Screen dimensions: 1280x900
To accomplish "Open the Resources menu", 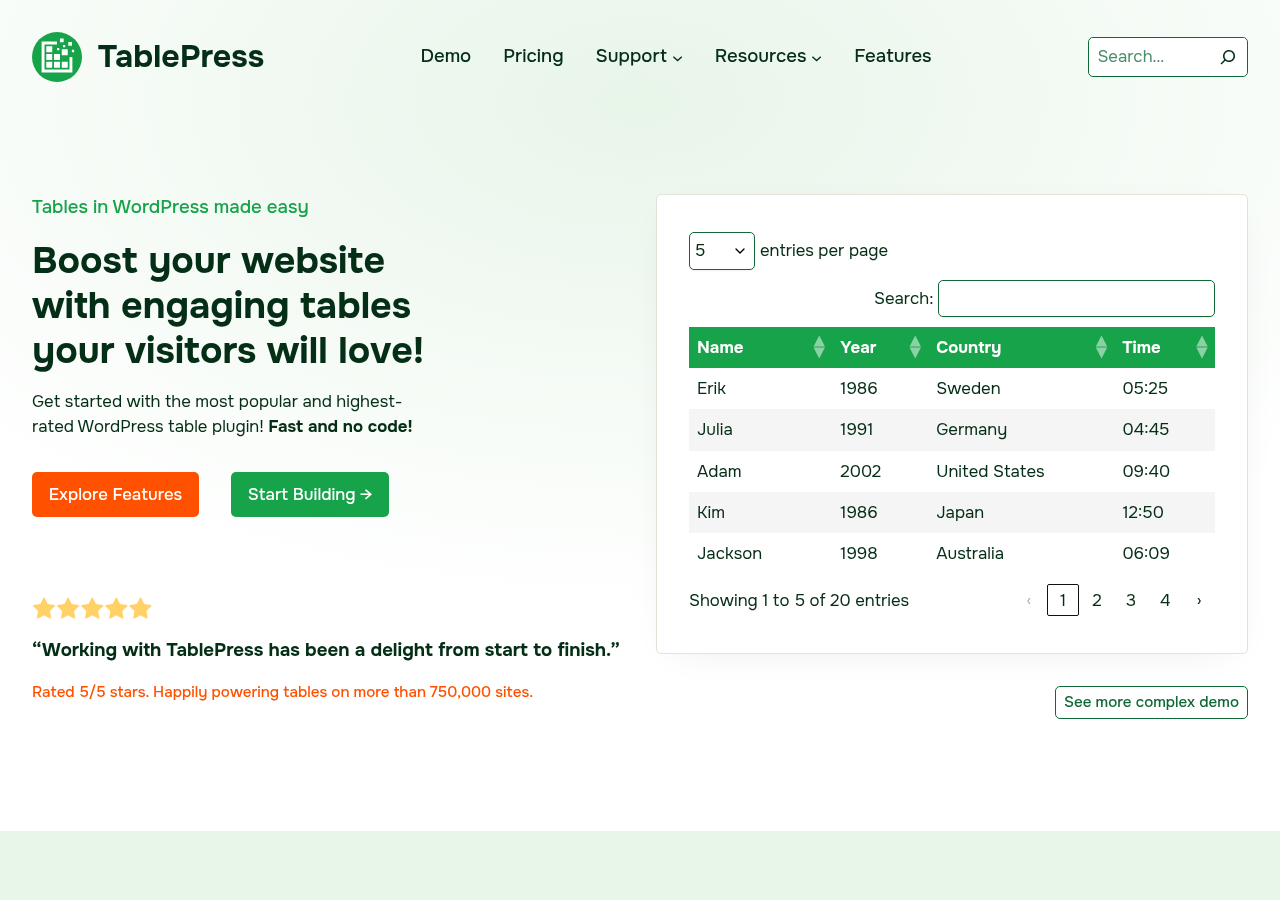I will 760,56.
